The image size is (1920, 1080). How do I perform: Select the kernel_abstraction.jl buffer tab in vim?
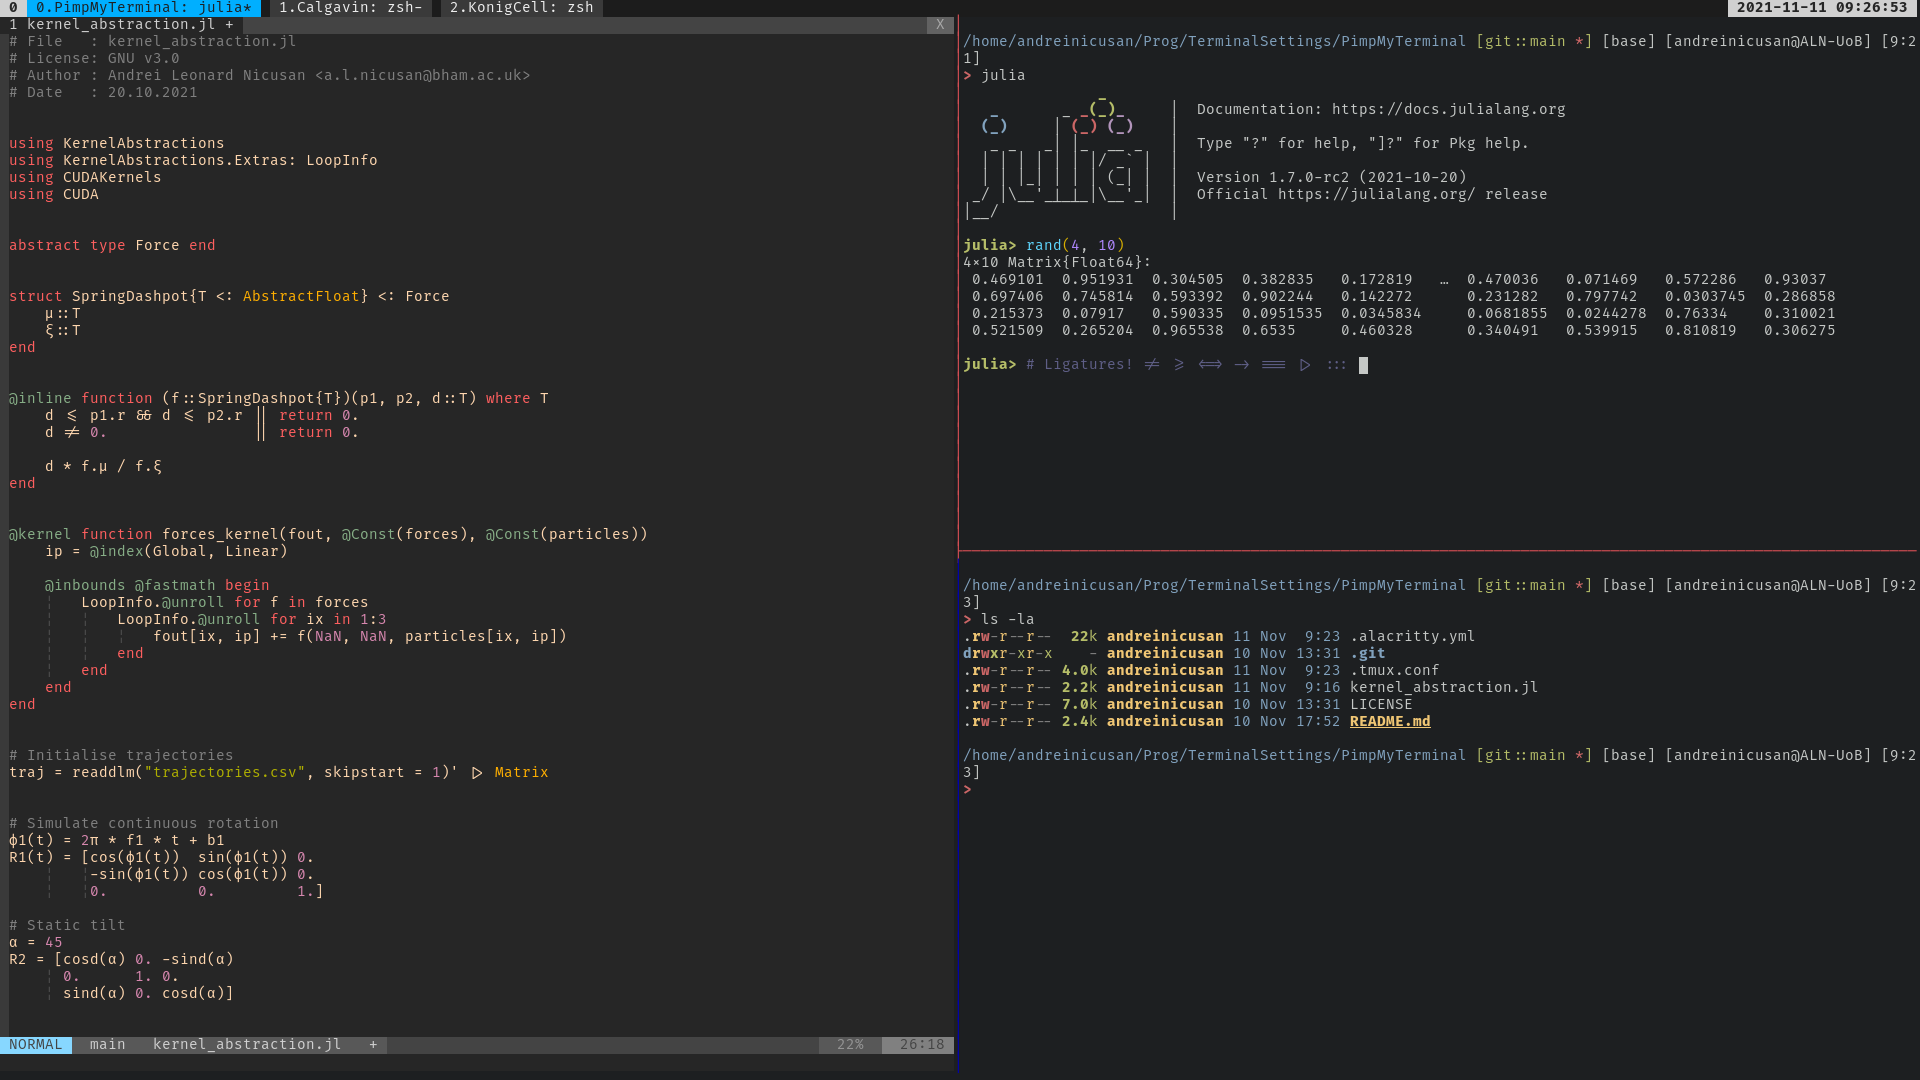tap(121, 25)
